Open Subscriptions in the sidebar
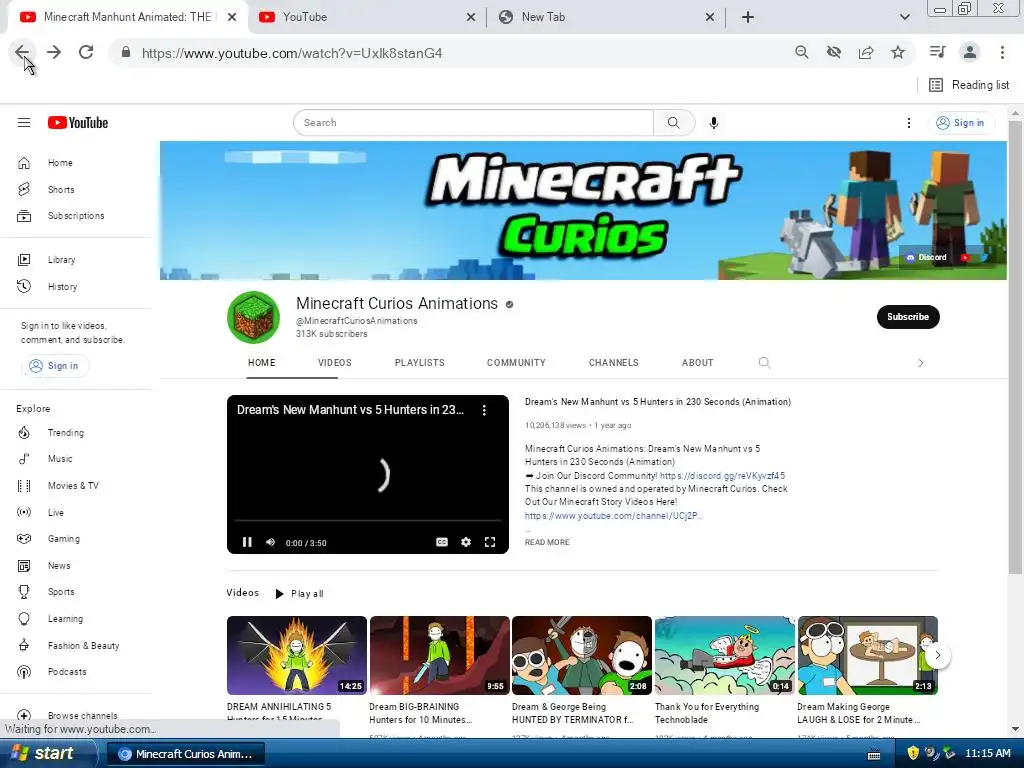The height and width of the screenshot is (768, 1024). pos(78,216)
